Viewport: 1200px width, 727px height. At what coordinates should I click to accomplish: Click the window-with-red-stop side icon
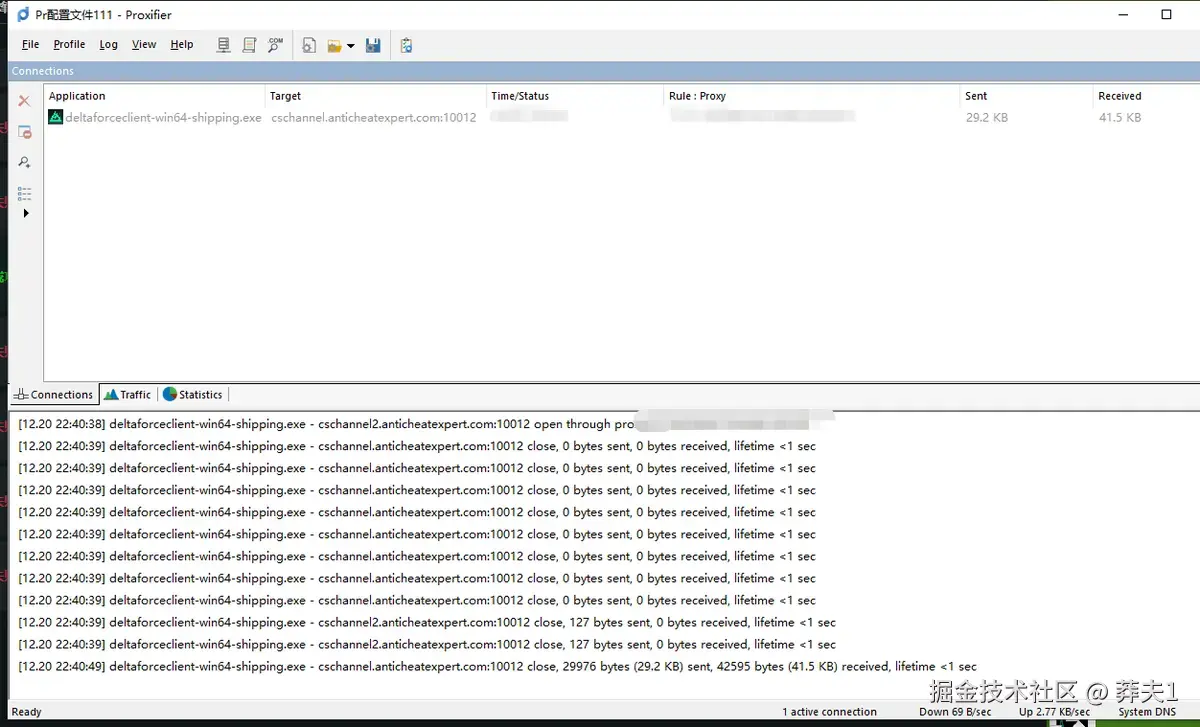25,131
